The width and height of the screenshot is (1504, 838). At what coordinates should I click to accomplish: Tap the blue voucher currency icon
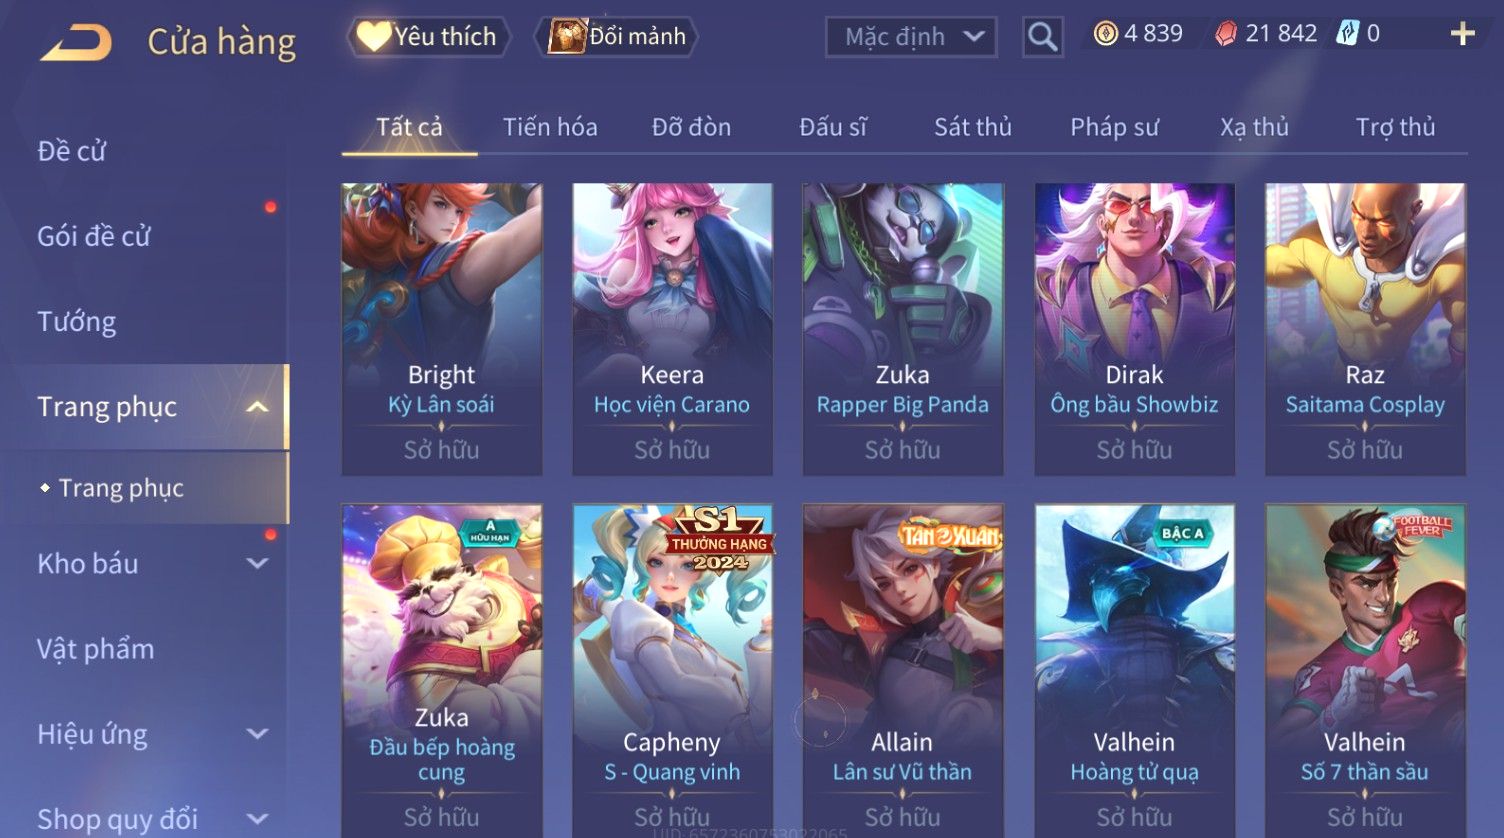[x=1348, y=34]
